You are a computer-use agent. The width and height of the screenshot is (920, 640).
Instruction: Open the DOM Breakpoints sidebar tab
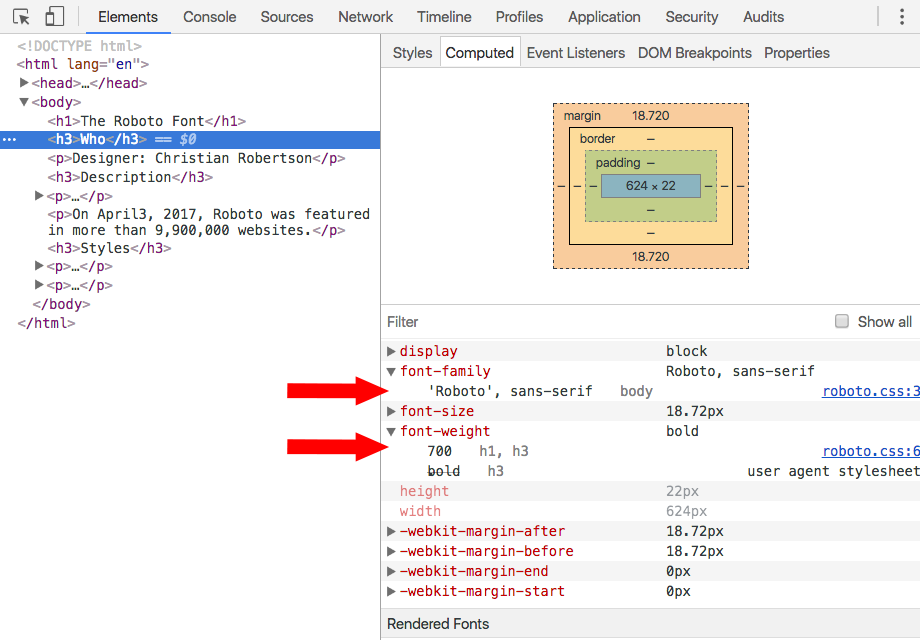tap(695, 53)
